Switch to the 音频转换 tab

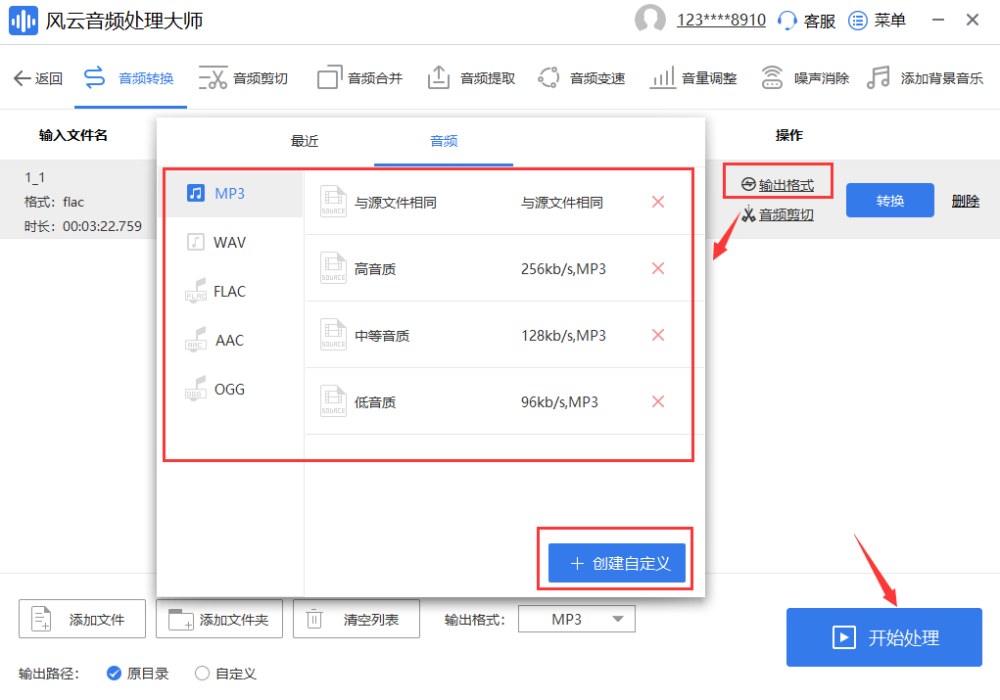click(130, 78)
